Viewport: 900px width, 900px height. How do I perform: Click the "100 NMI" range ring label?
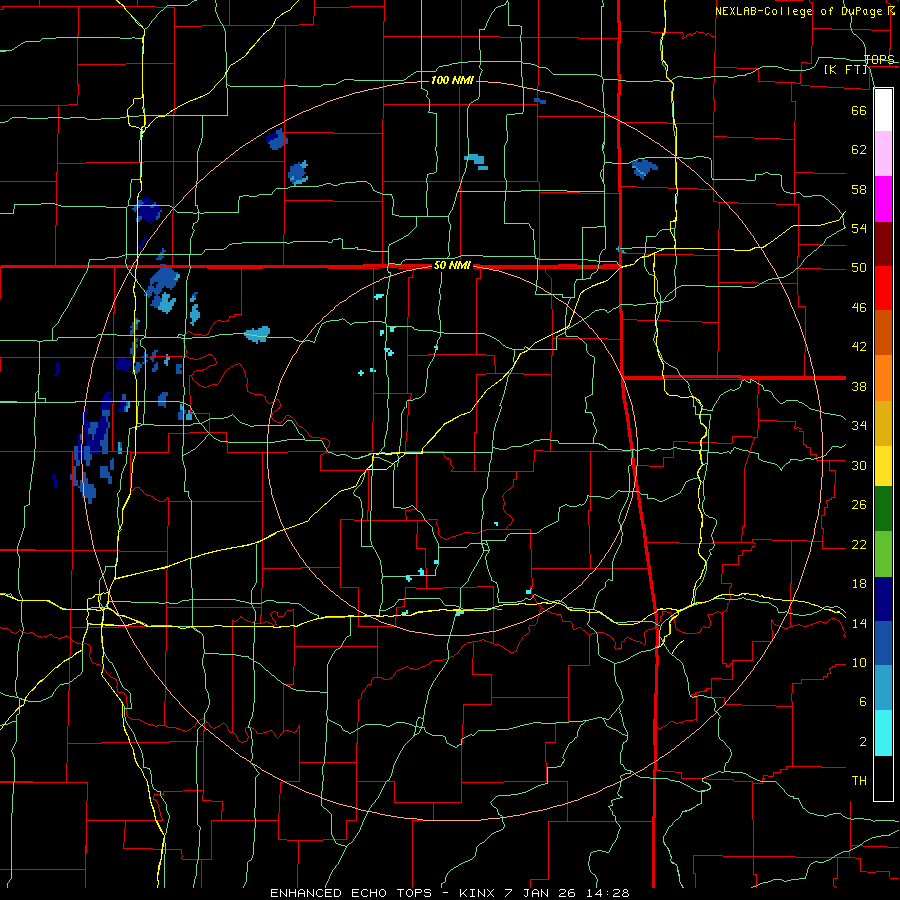452,80
